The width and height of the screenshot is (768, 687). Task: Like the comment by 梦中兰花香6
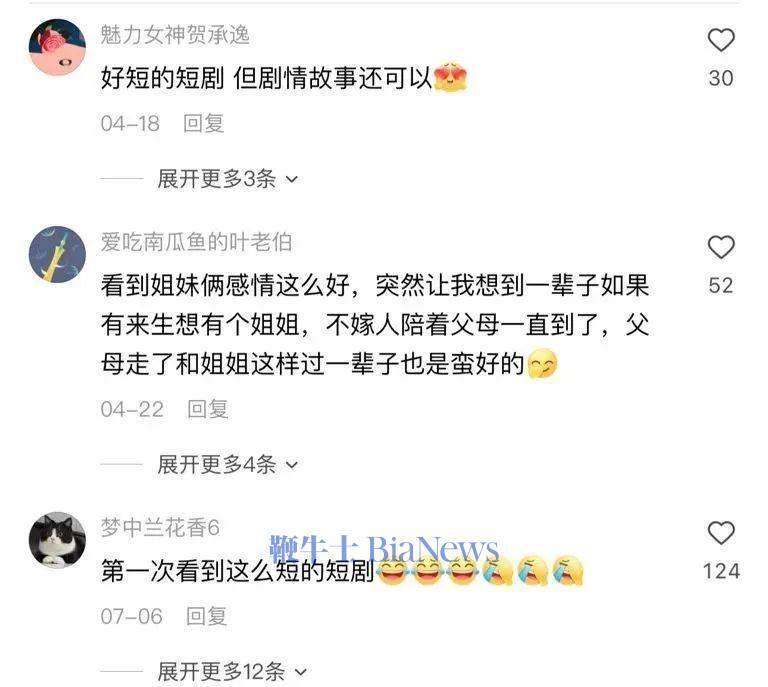(721, 533)
